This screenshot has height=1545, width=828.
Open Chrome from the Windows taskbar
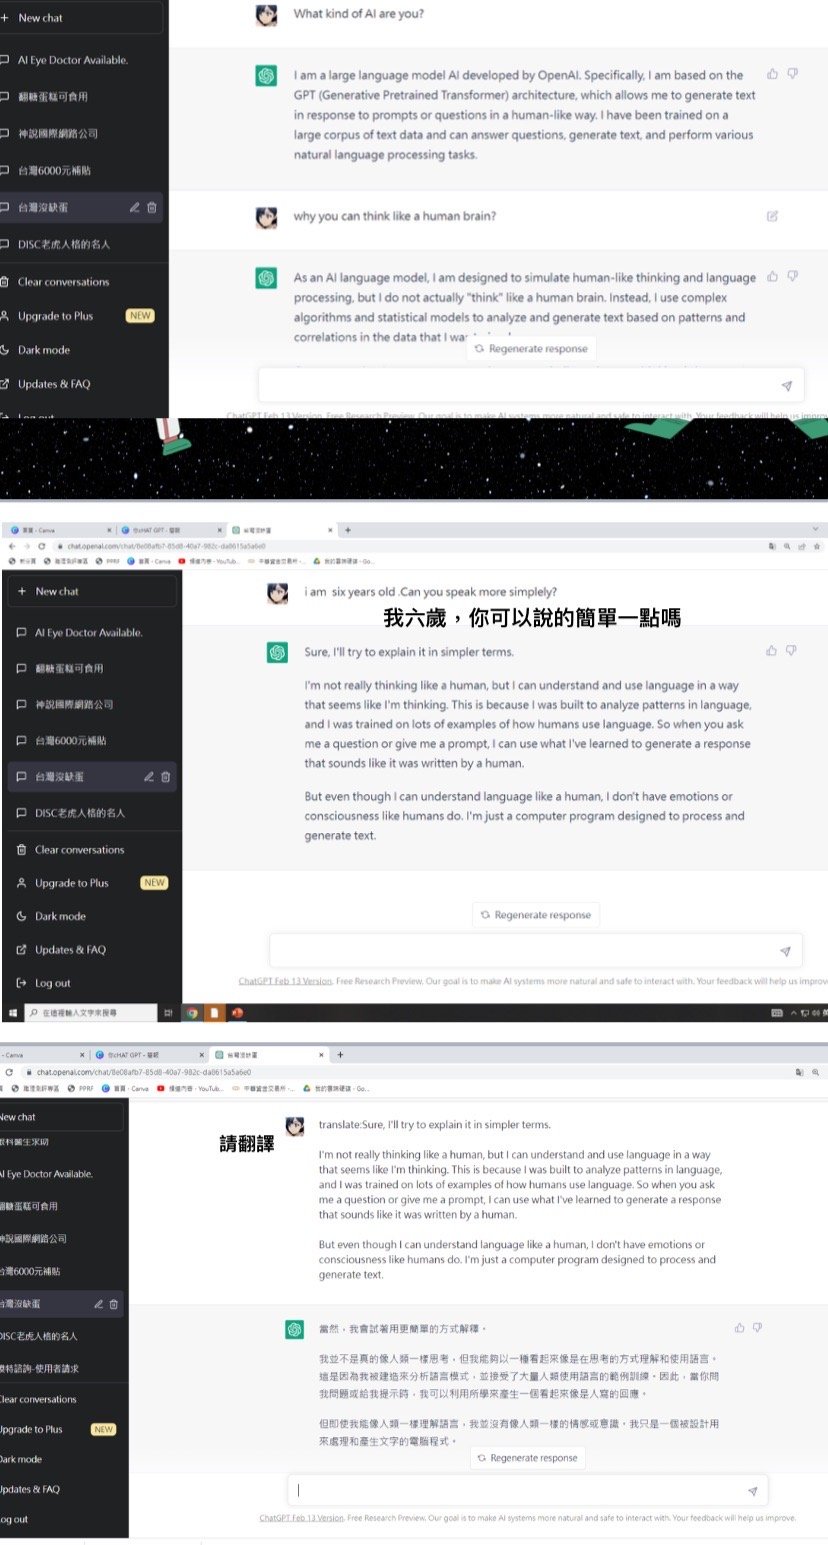192,1013
